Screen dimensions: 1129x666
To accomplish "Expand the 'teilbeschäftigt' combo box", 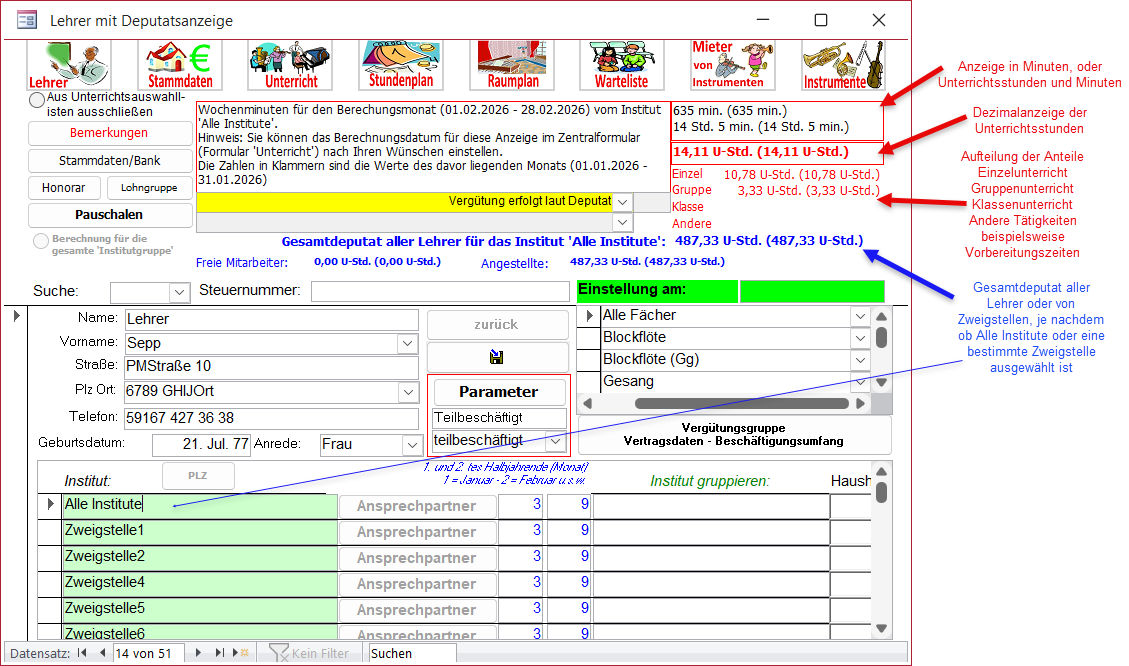I will coord(555,440).
